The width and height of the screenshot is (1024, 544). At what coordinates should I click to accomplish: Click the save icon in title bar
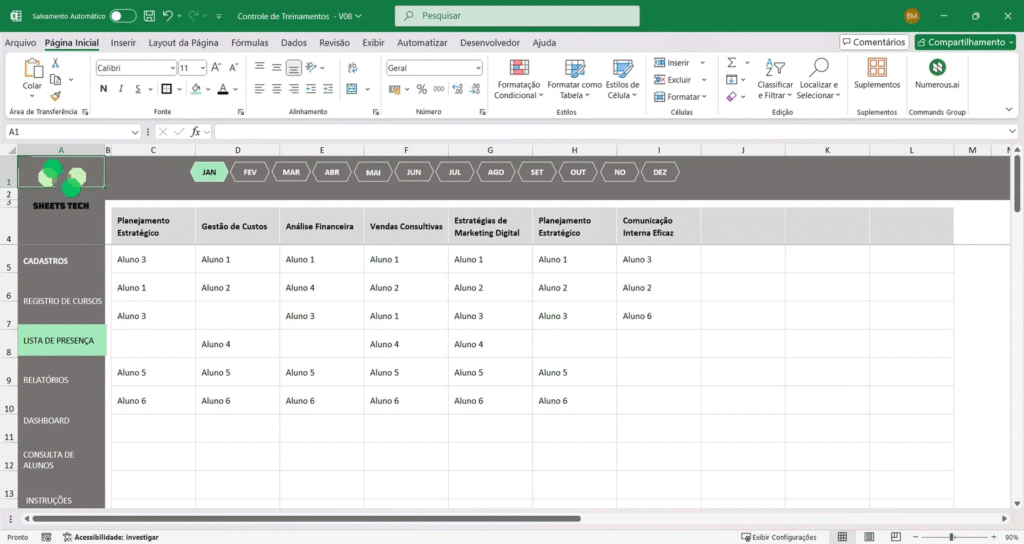click(x=149, y=16)
